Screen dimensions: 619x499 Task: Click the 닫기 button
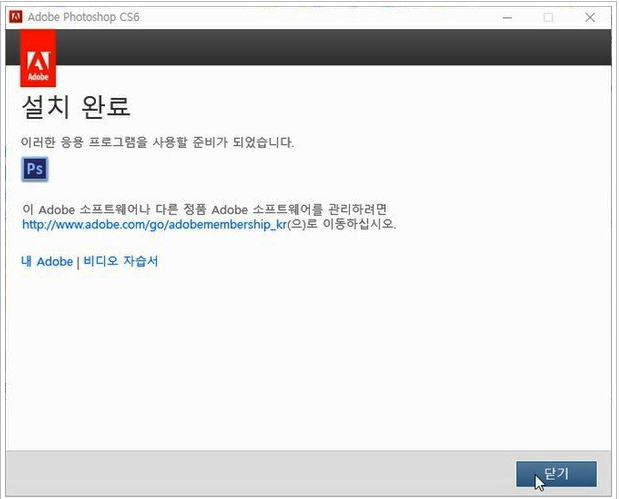point(556,474)
